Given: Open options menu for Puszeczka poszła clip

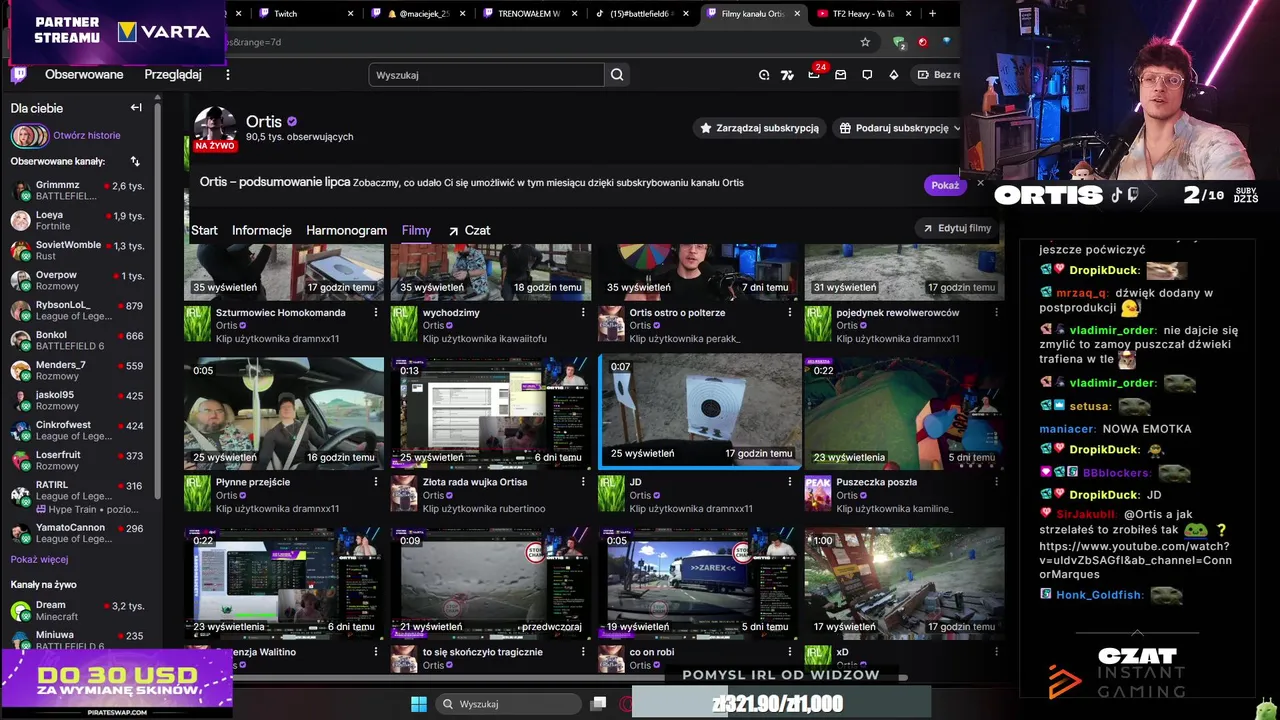Looking at the screenshot, I should coord(996,482).
